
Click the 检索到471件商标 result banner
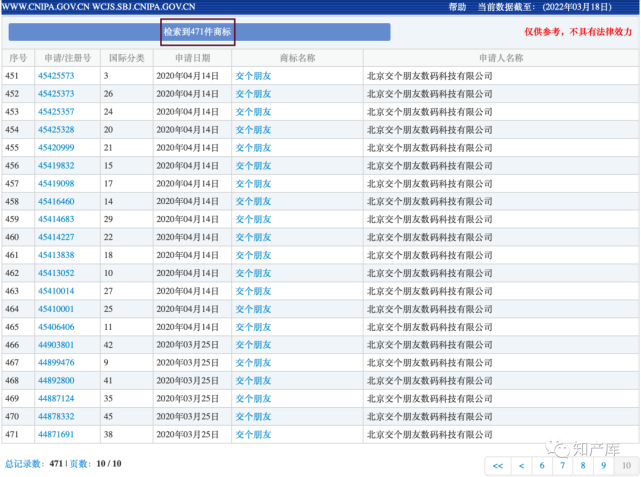(197, 32)
